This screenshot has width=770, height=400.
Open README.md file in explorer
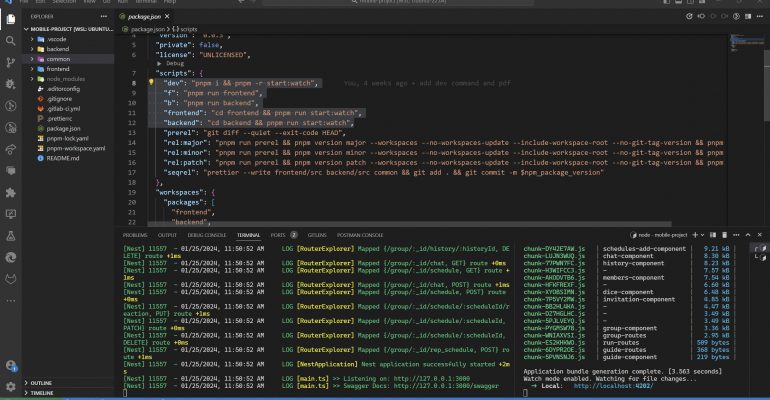pyautogui.click(x=62, y=158)
